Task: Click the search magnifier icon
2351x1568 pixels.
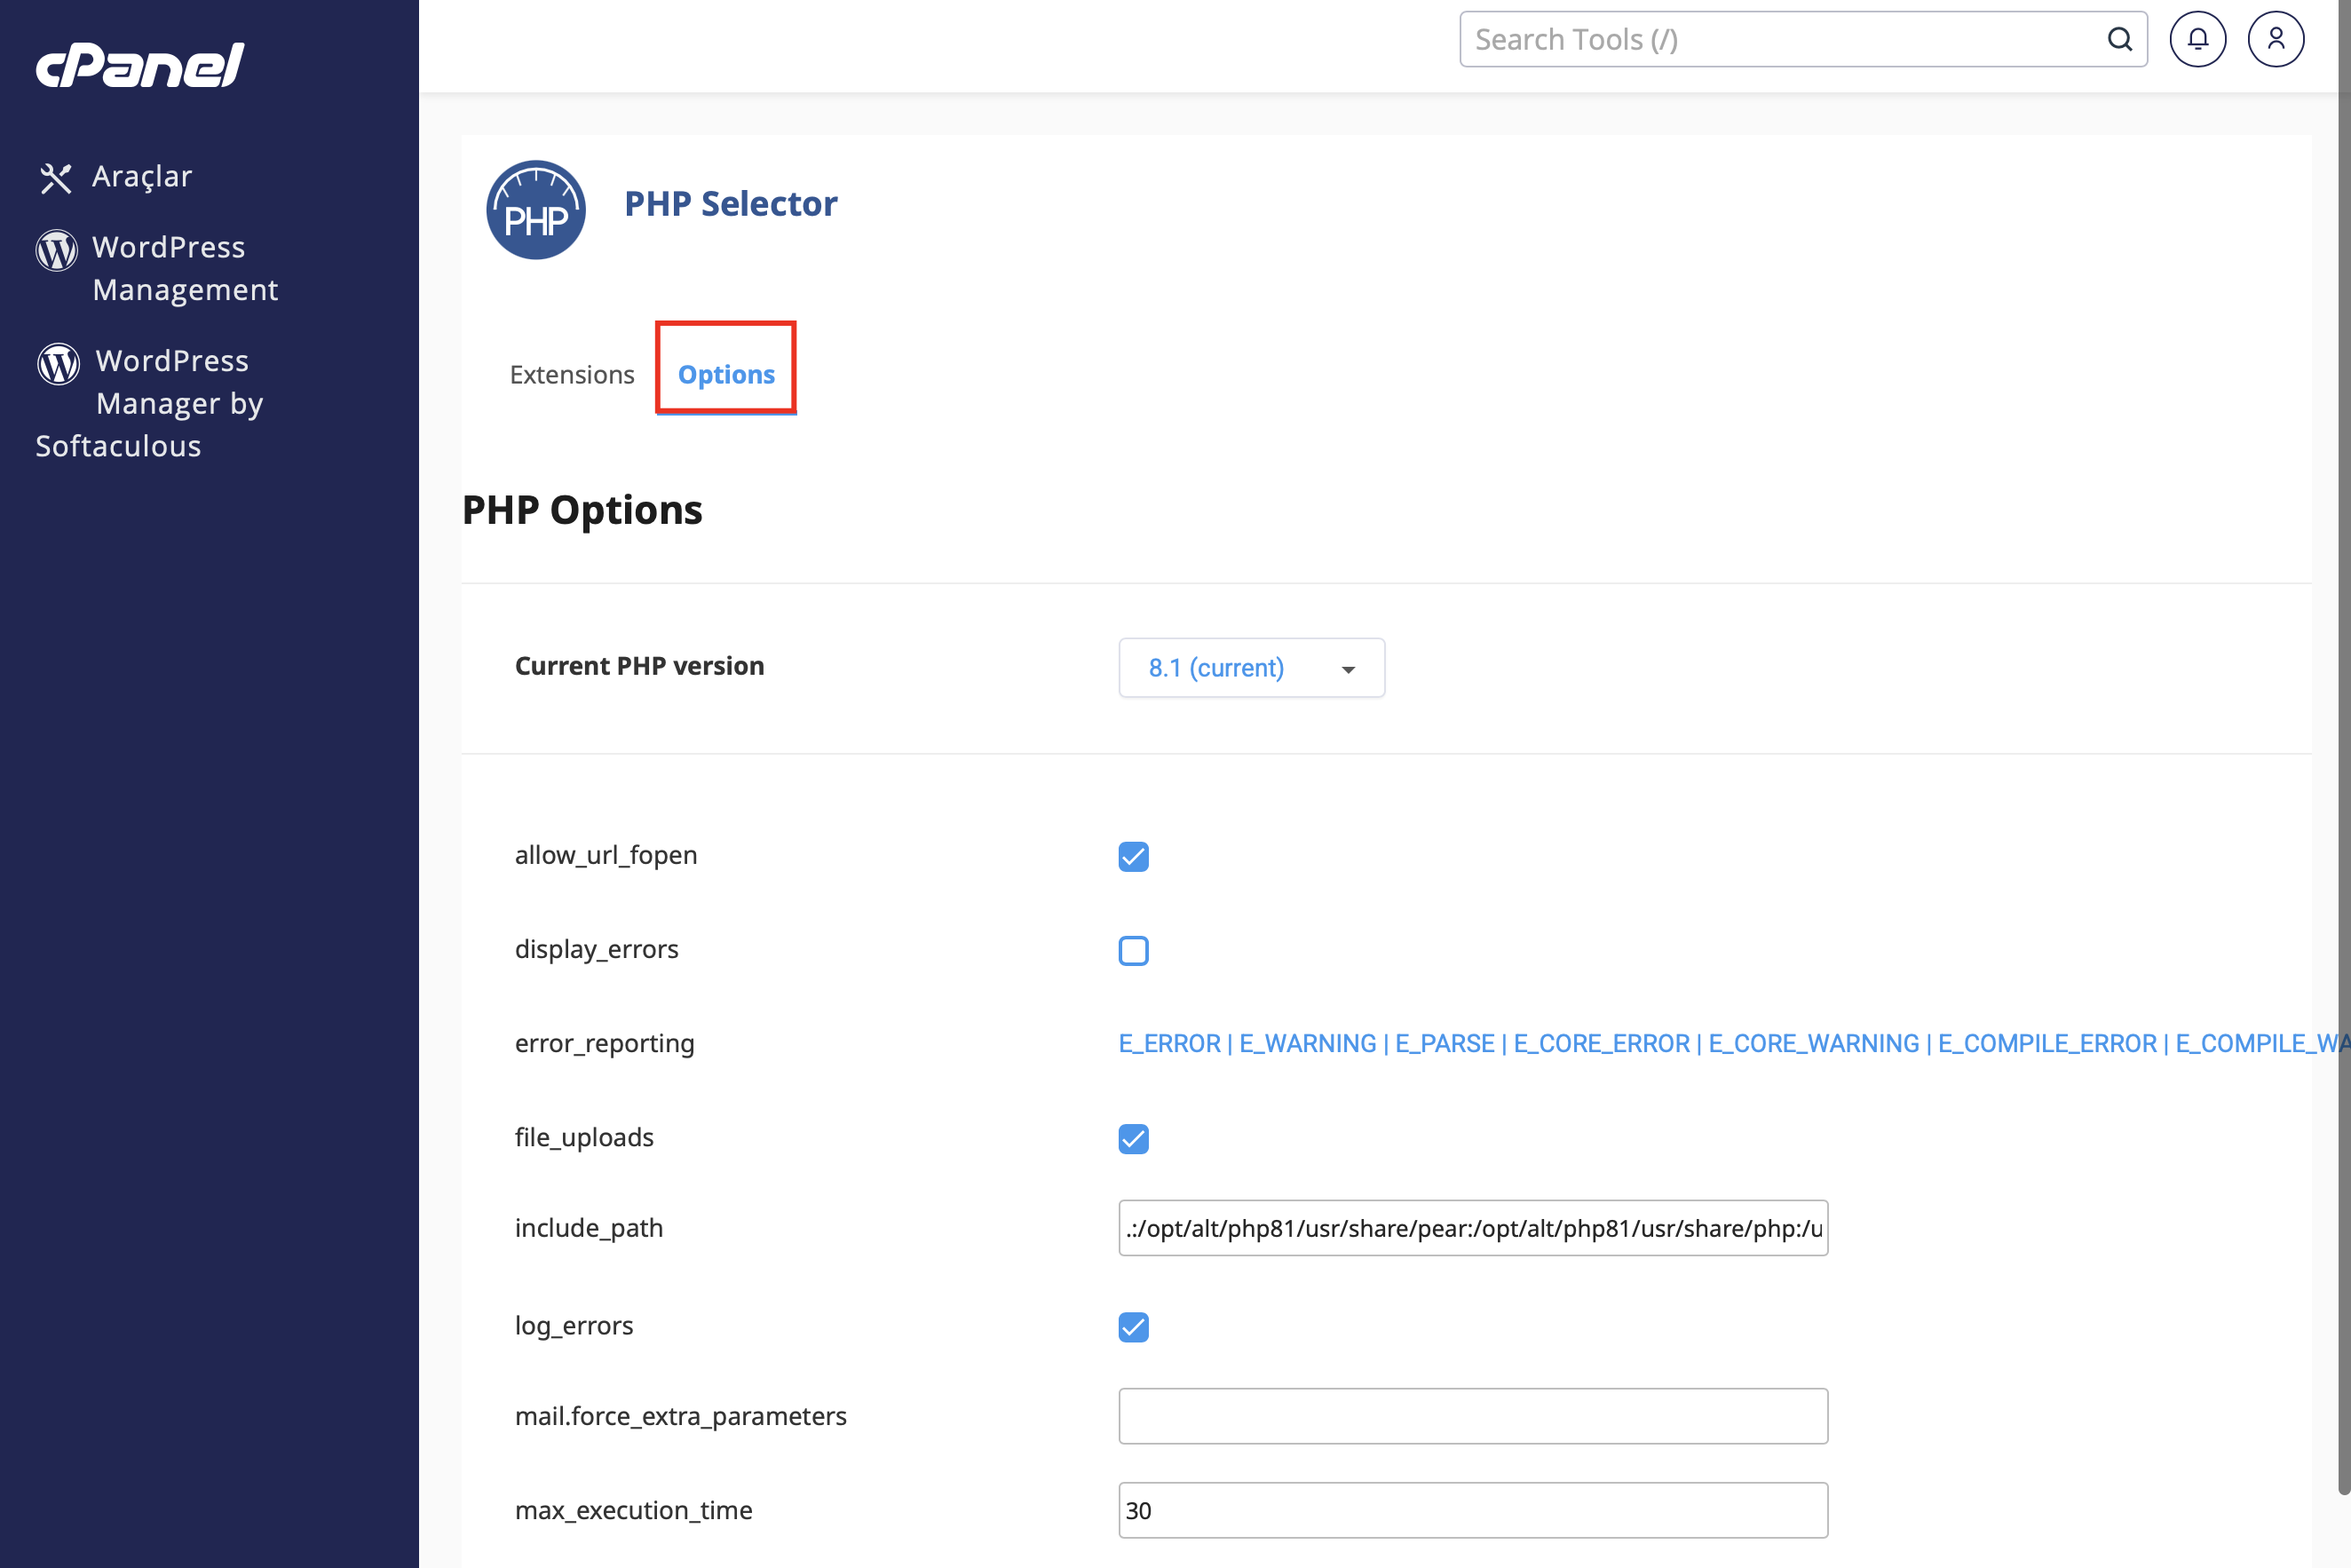Action: point(2119,39)
